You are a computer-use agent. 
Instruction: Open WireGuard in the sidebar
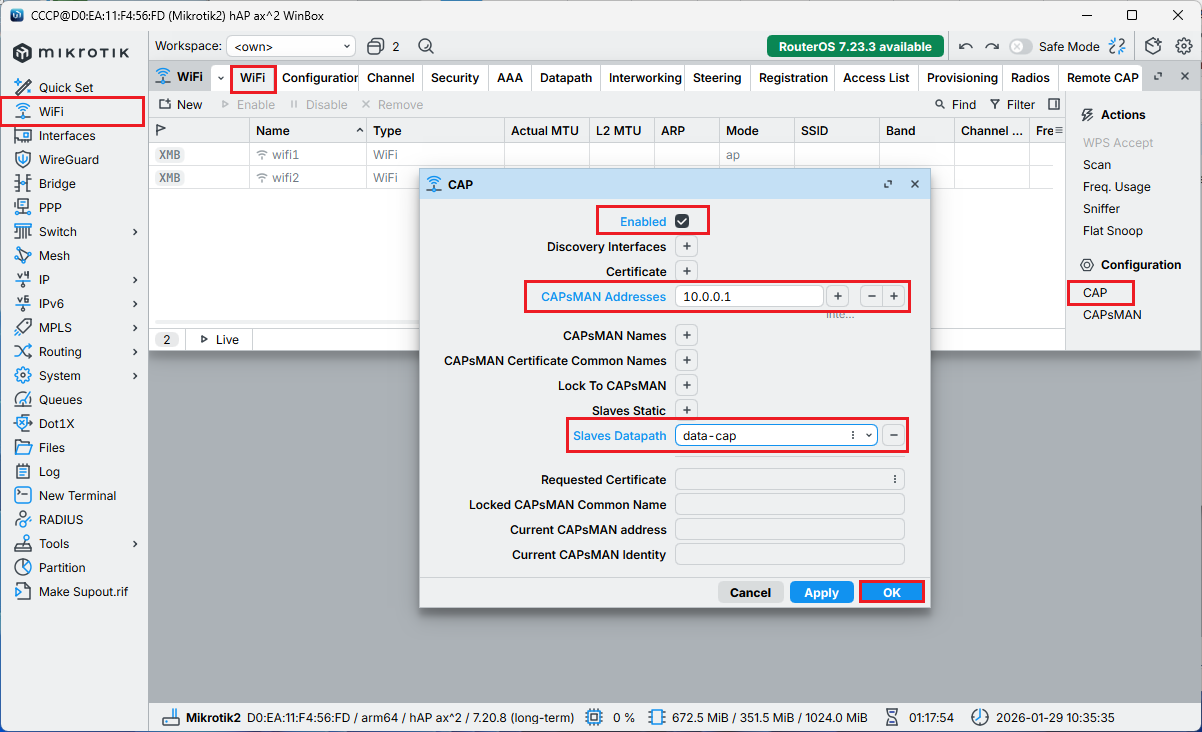click(69, 159)
